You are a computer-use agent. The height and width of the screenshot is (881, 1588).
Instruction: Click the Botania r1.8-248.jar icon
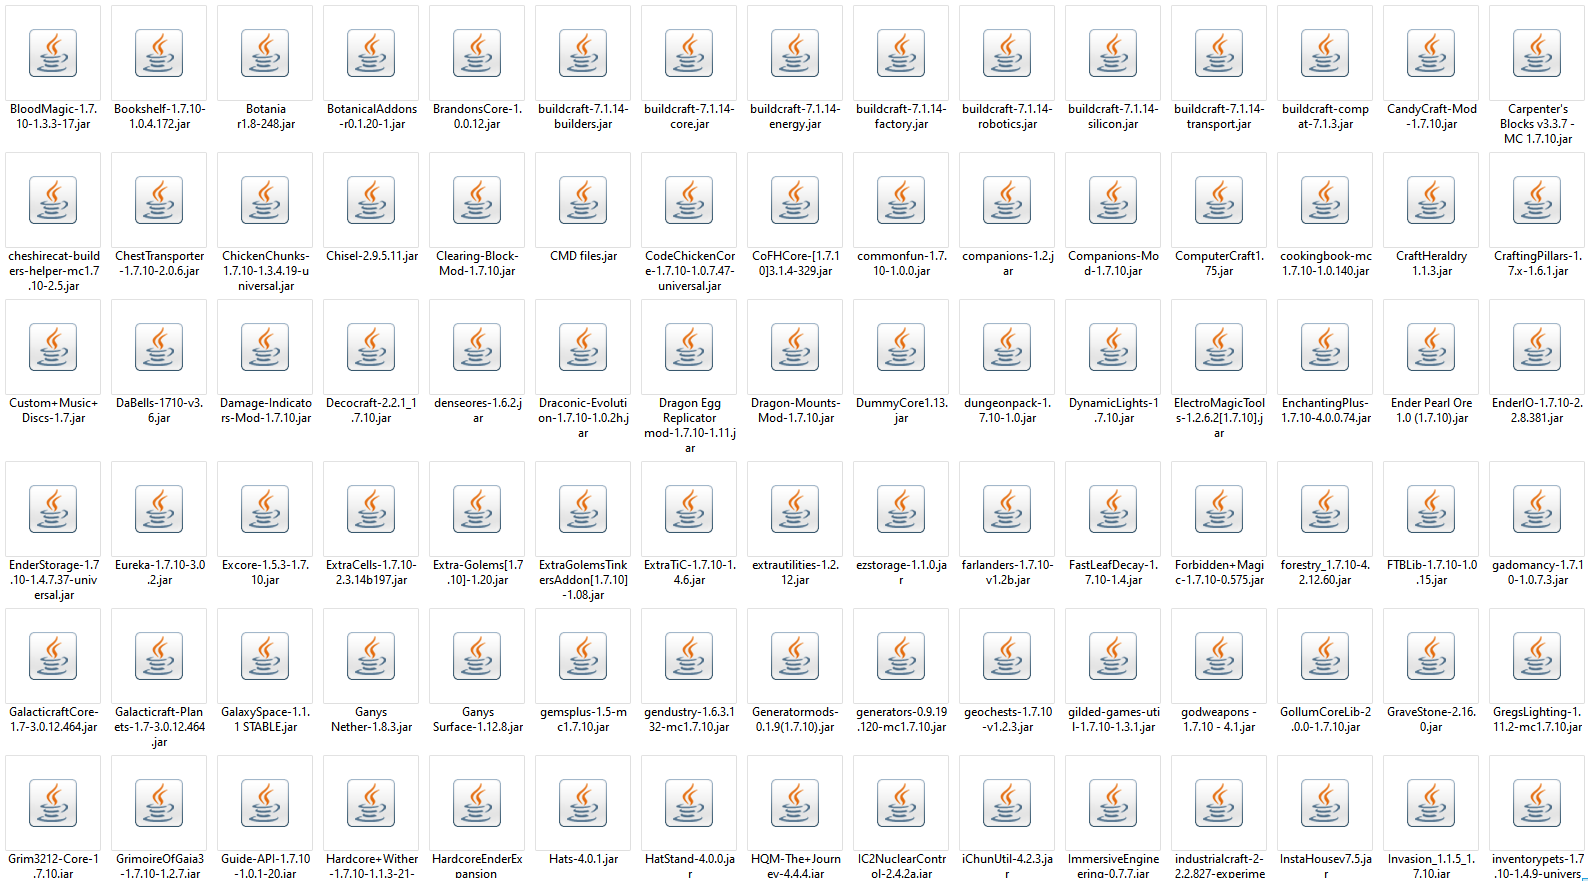point(265,53)
